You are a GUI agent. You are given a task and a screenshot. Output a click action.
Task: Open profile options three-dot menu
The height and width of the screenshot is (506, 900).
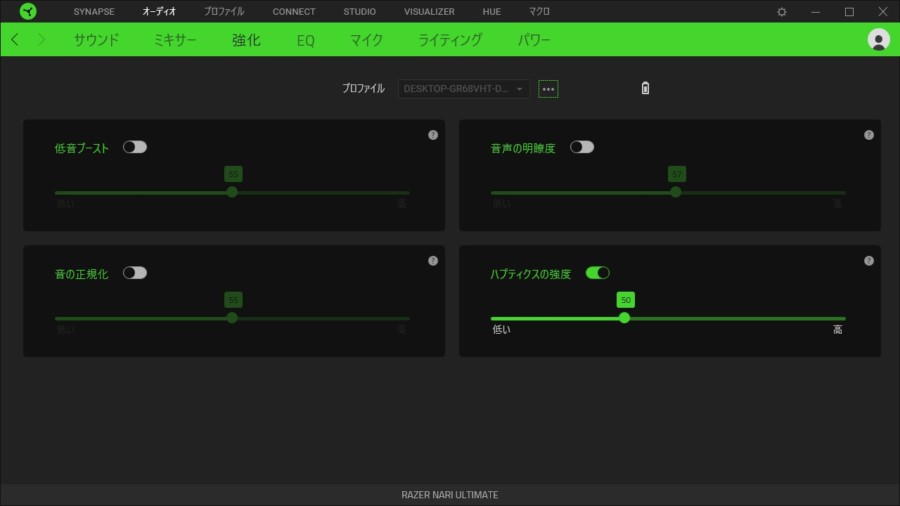tap(548, 89)
